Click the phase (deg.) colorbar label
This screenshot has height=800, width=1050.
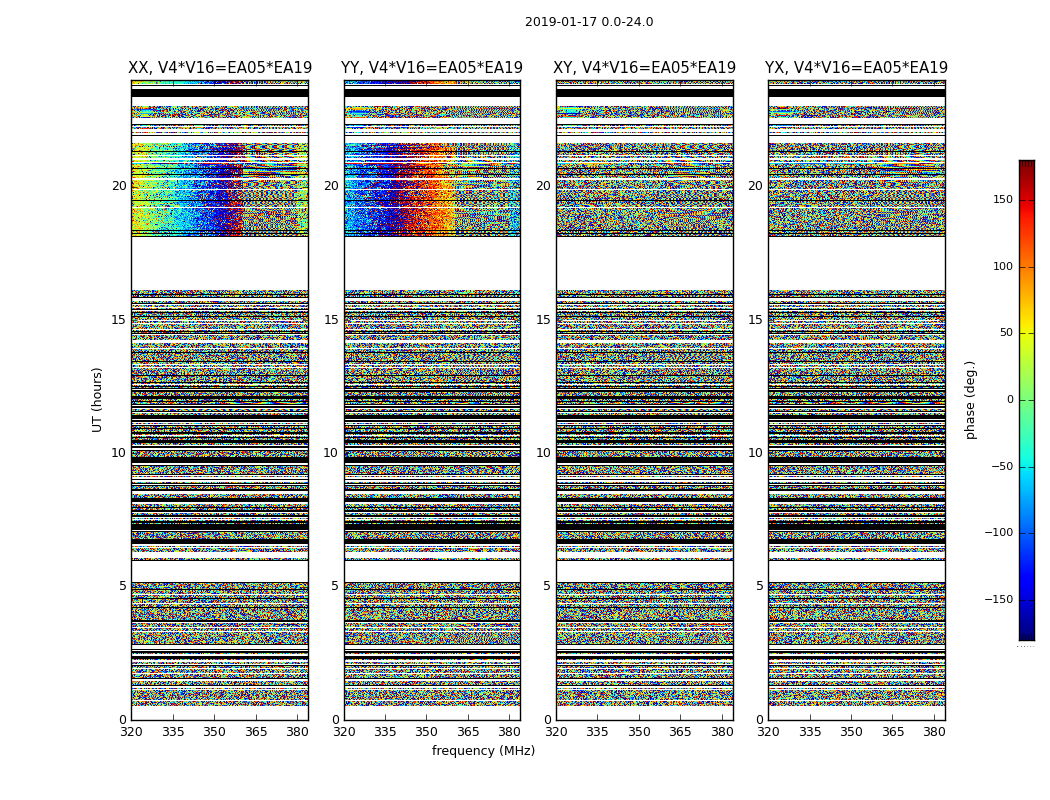(x=970, y=400)
